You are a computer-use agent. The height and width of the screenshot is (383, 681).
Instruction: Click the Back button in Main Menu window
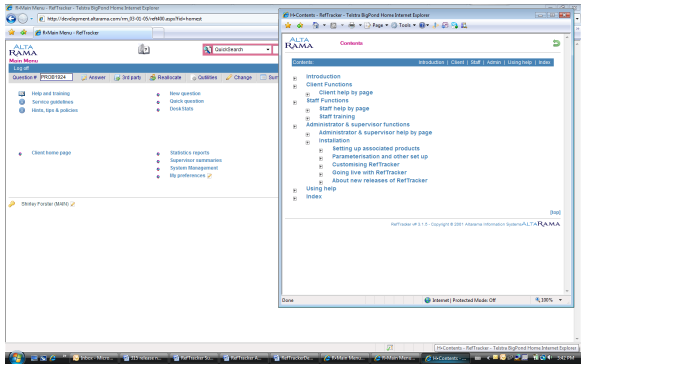point(11,19)
